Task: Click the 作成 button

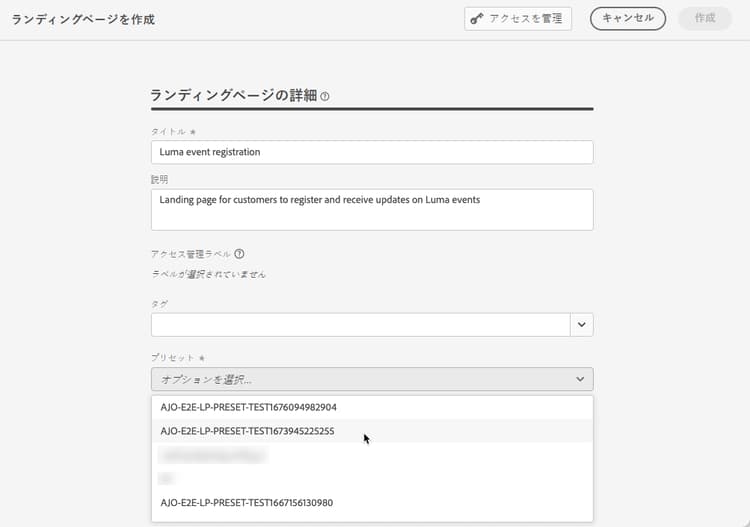Action: (705, 19)
